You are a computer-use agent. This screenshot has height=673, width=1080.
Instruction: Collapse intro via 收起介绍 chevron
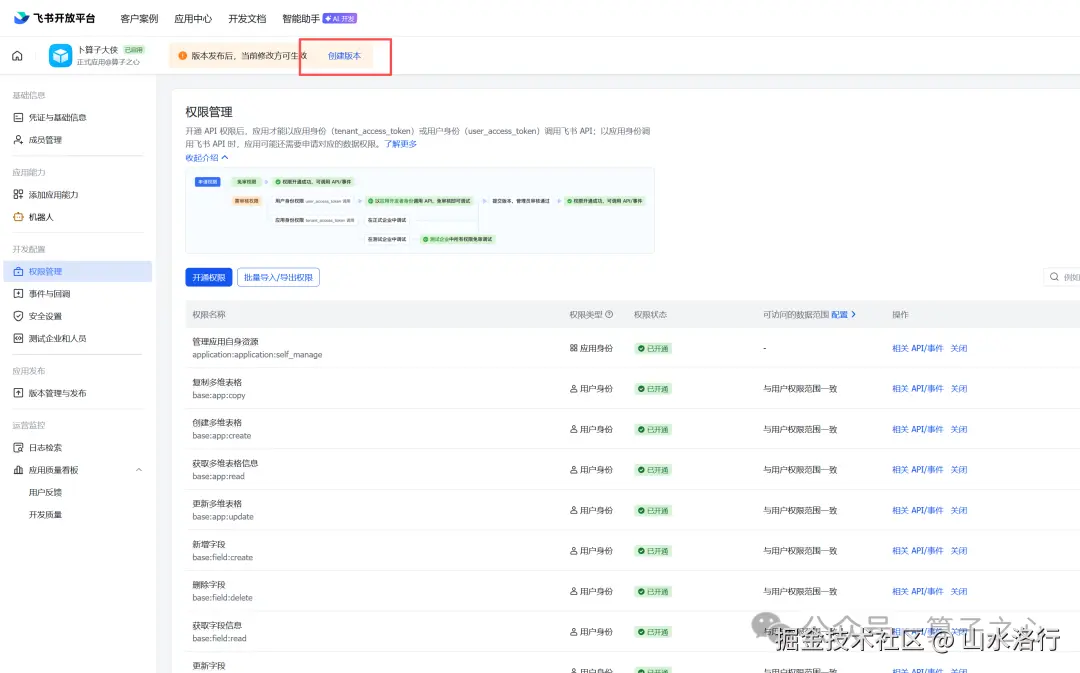(225, 158)
